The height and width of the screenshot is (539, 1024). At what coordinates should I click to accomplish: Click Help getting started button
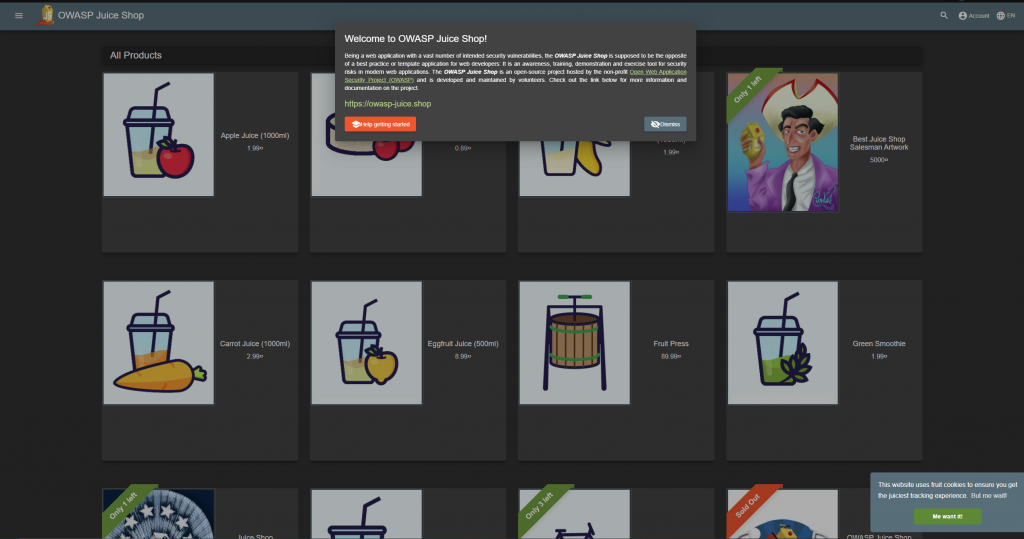380,124
